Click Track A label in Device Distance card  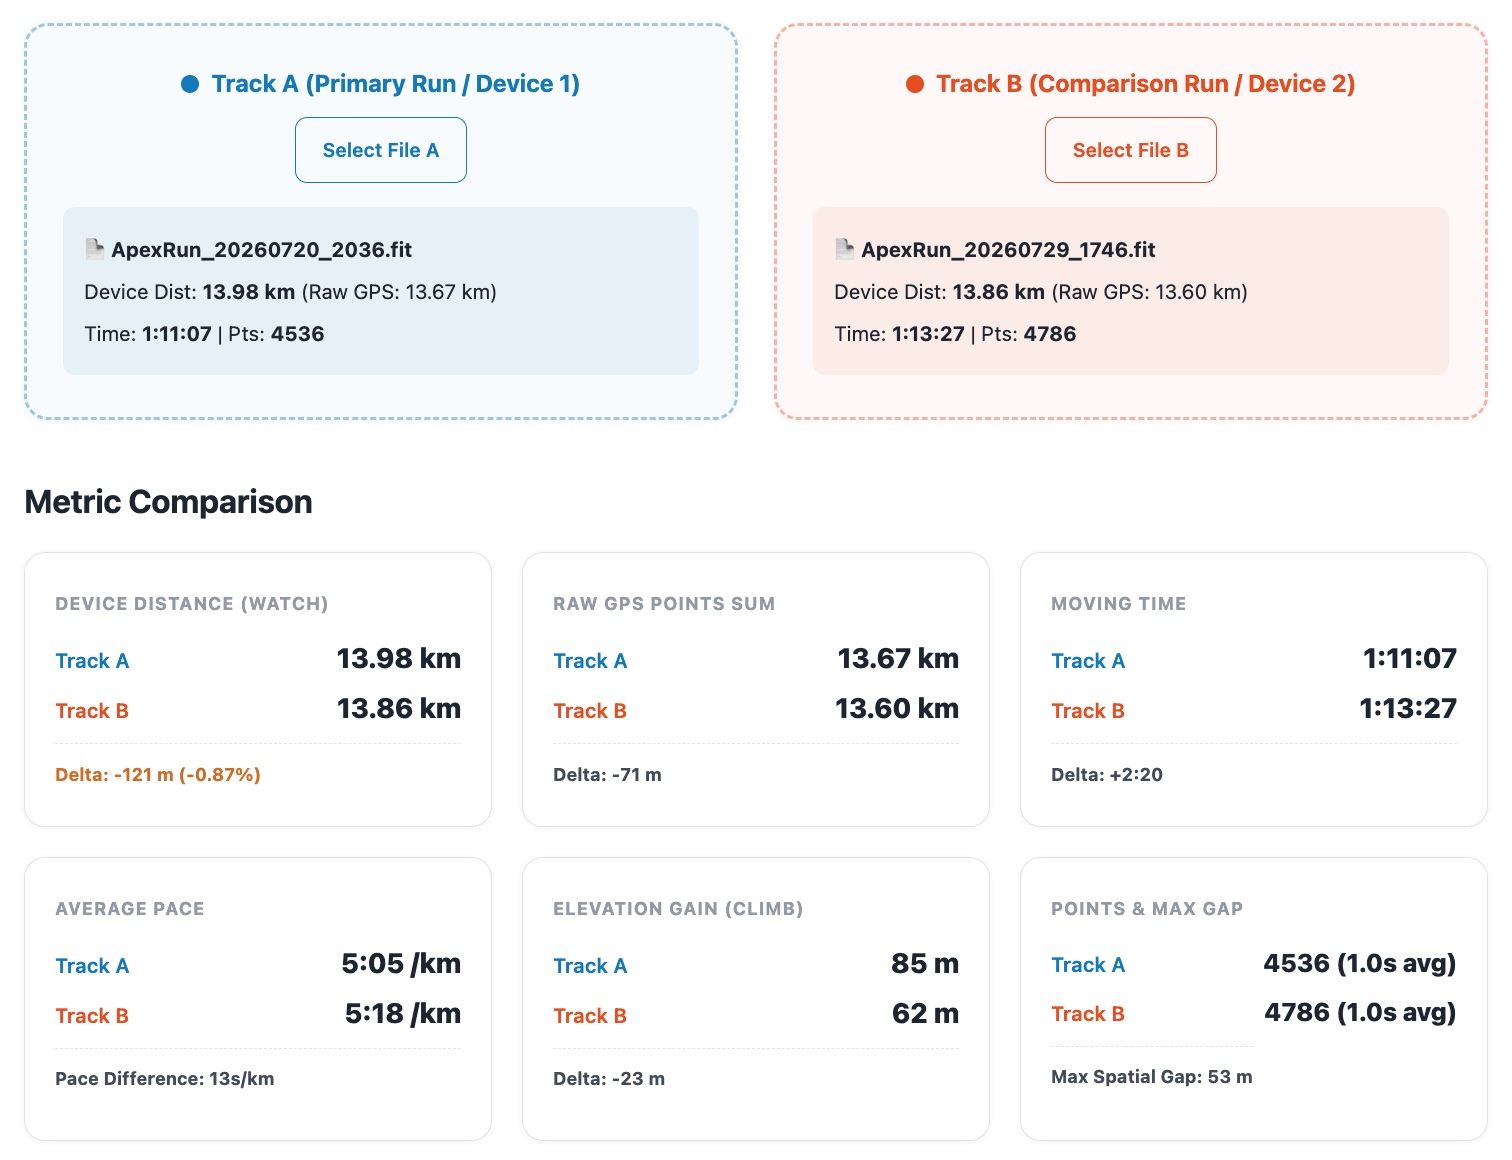coord(92,661)
